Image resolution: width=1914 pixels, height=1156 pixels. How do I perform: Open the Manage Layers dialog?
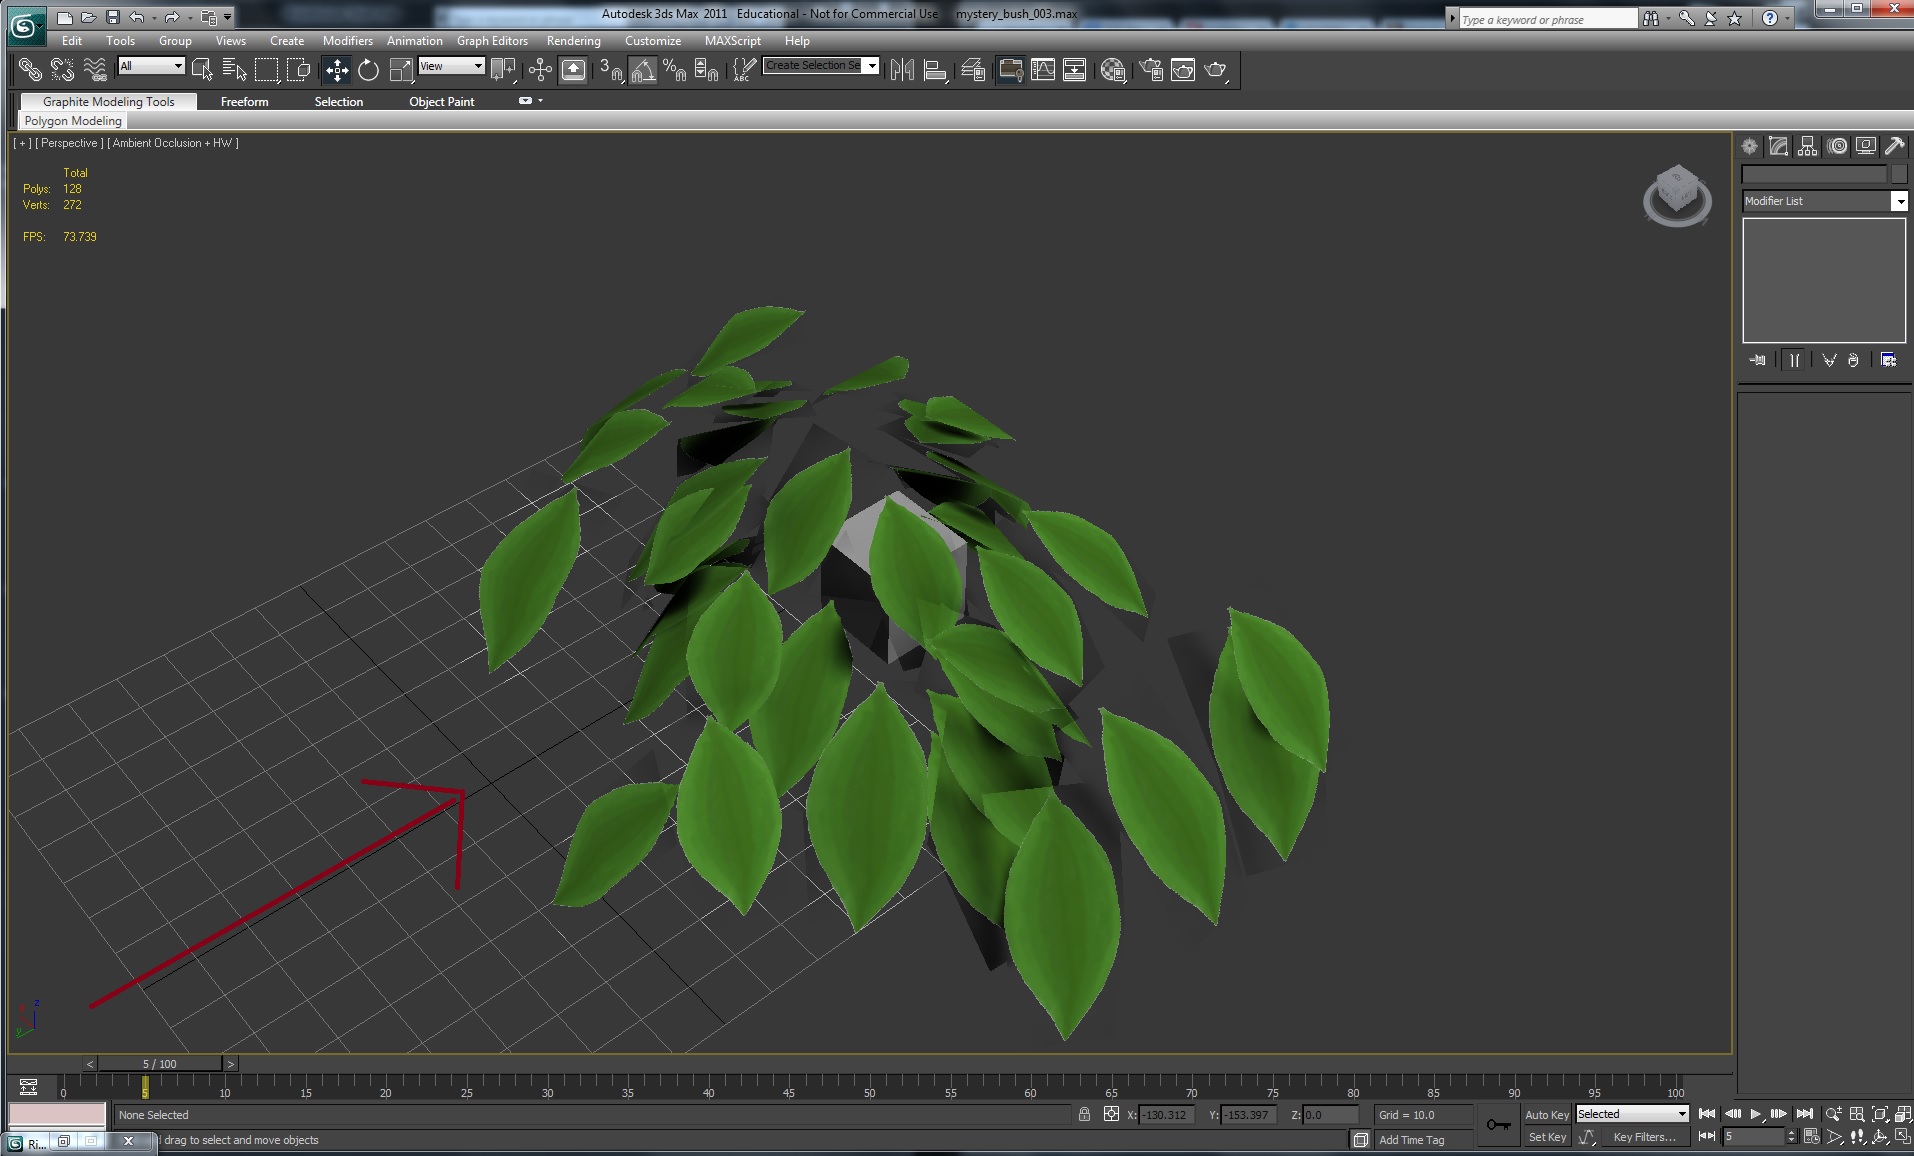pos(973,69)
